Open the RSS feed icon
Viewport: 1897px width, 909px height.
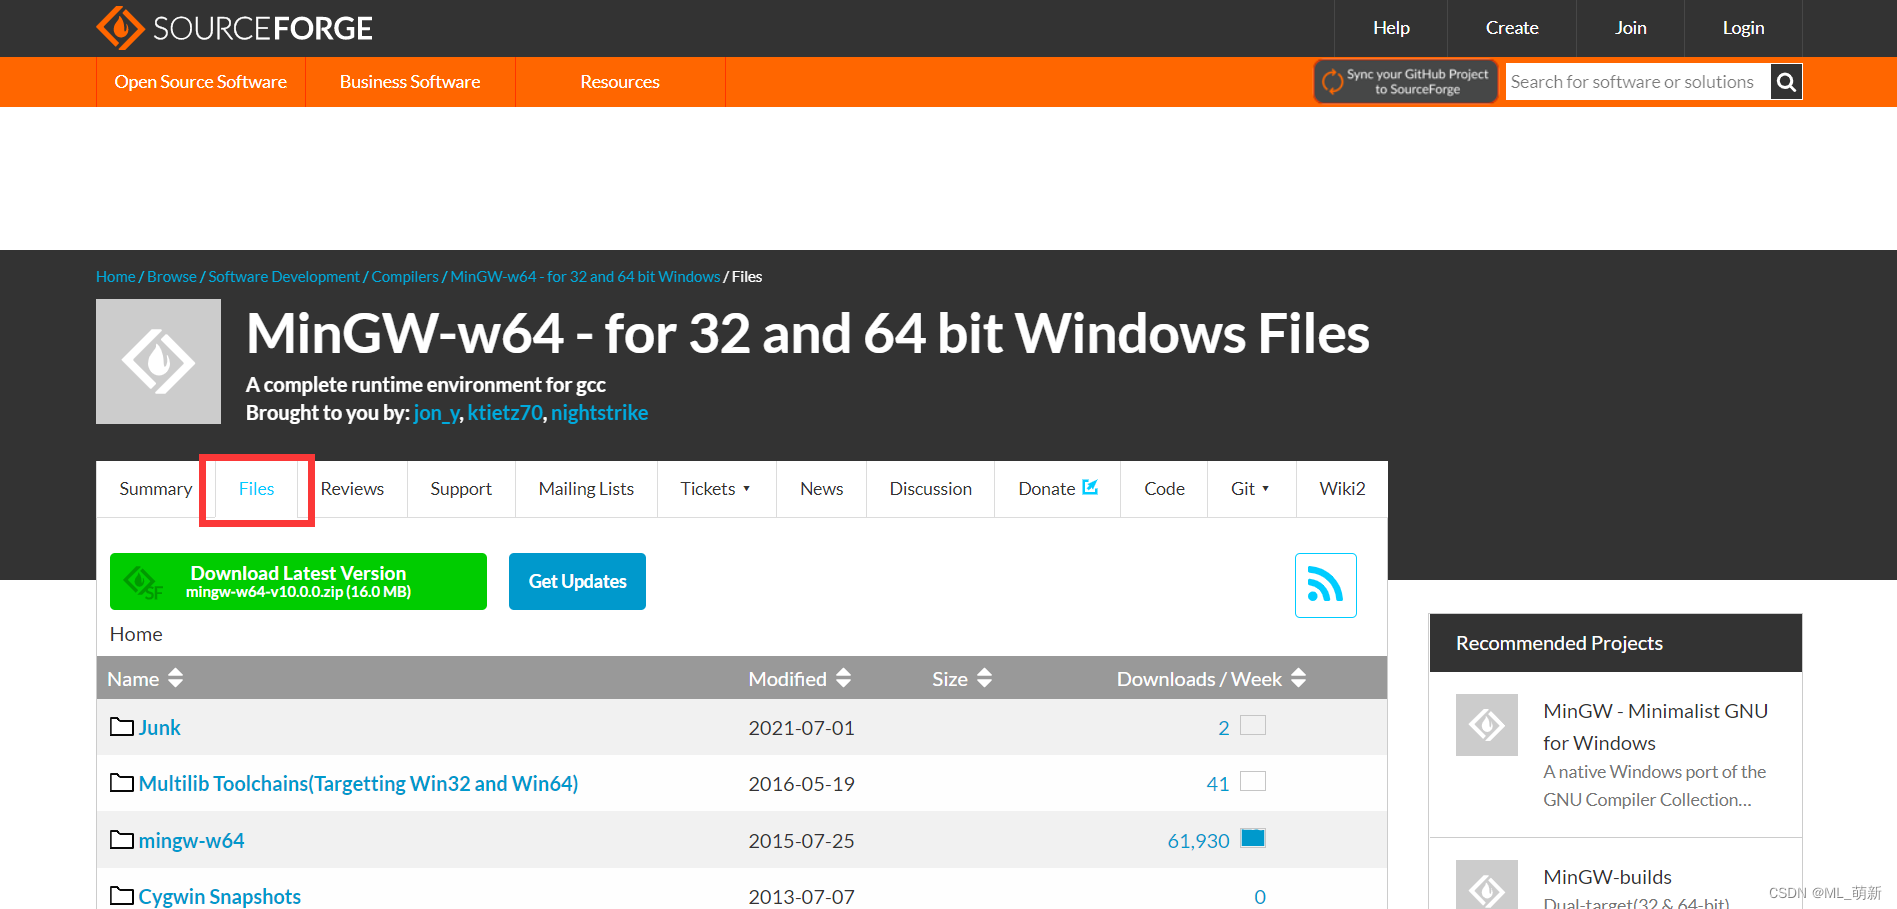[x=1325, y=585]
